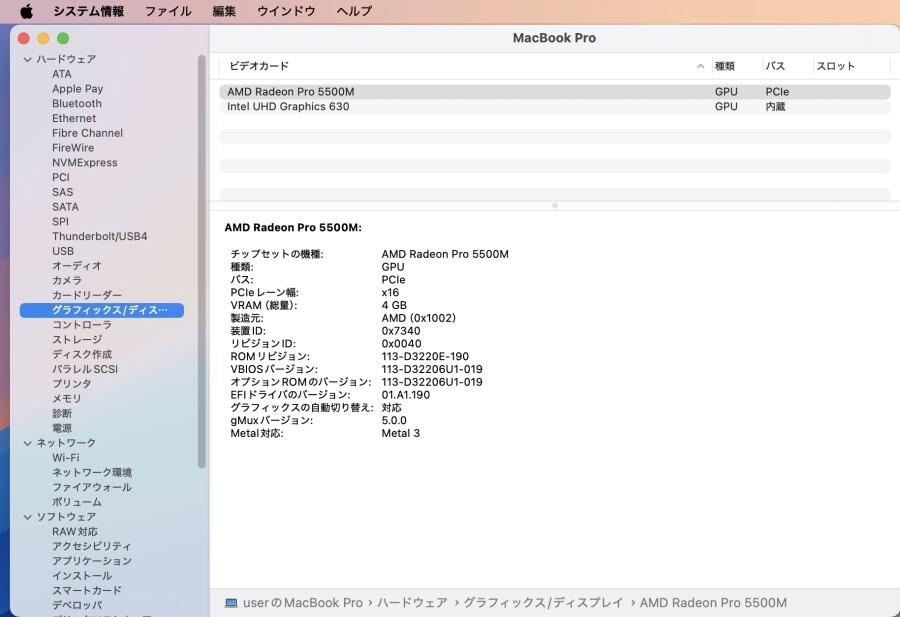Select Ethernet in the sidebar

point(74,118)
